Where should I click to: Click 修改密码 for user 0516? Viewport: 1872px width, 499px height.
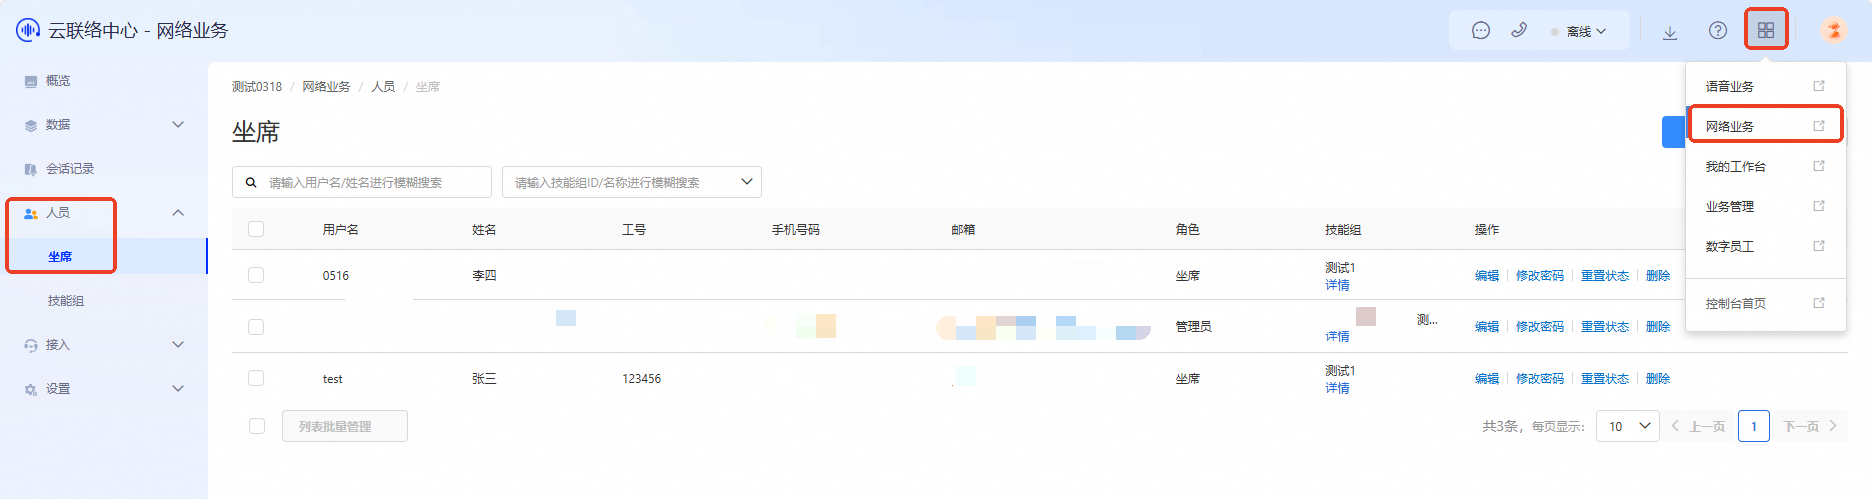point(1540,276)
